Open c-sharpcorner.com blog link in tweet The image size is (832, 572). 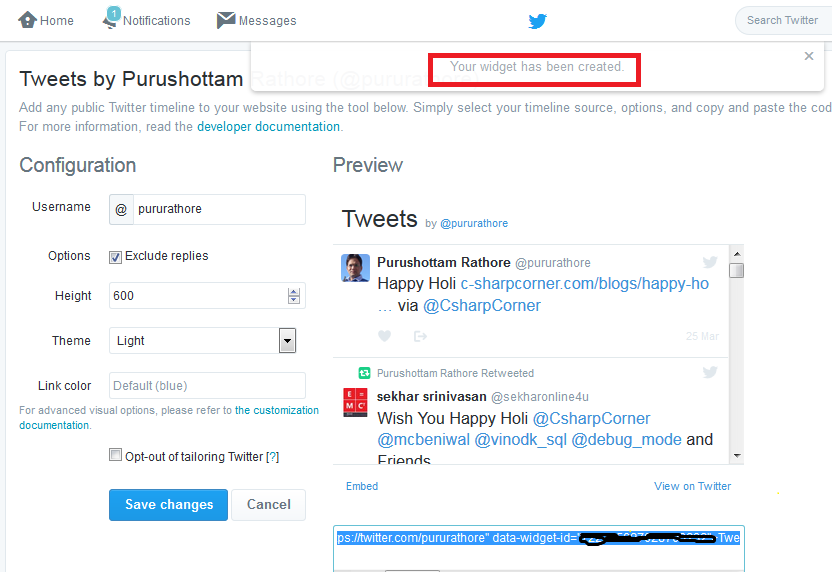coord(585,283)
